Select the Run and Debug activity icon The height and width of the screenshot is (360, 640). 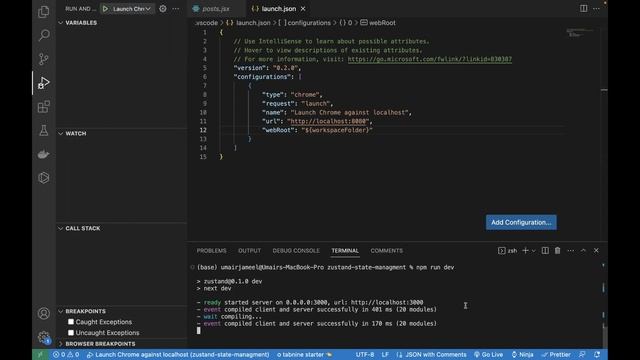(43, 83)
